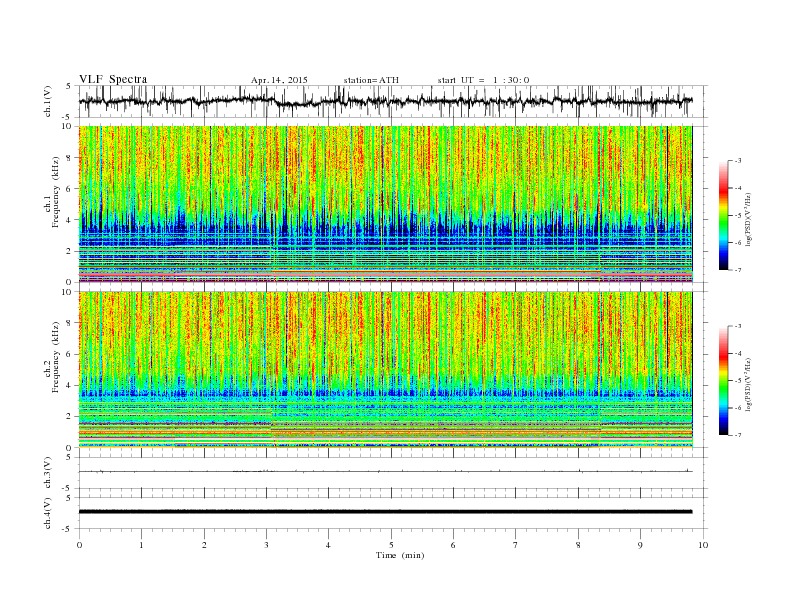Click the "ch.3(V)" axis label
The height and width of the screenshot is (612, 792).
[x=48, y=473]
